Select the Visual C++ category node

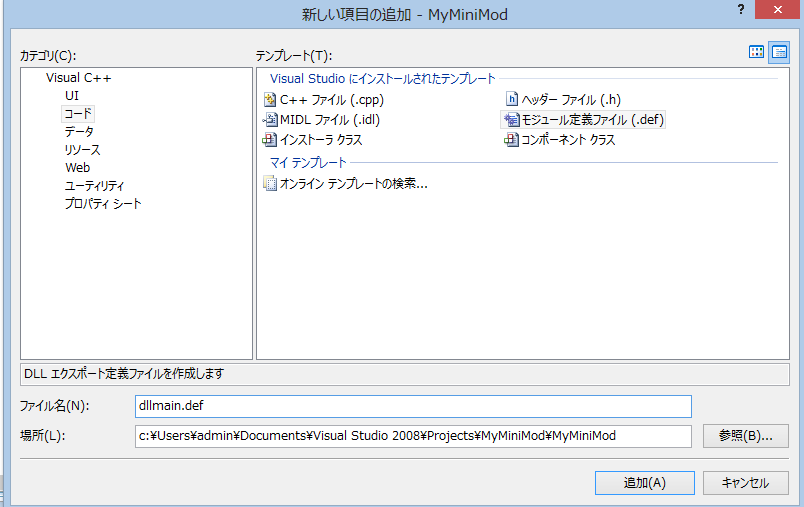click(78, 78)
